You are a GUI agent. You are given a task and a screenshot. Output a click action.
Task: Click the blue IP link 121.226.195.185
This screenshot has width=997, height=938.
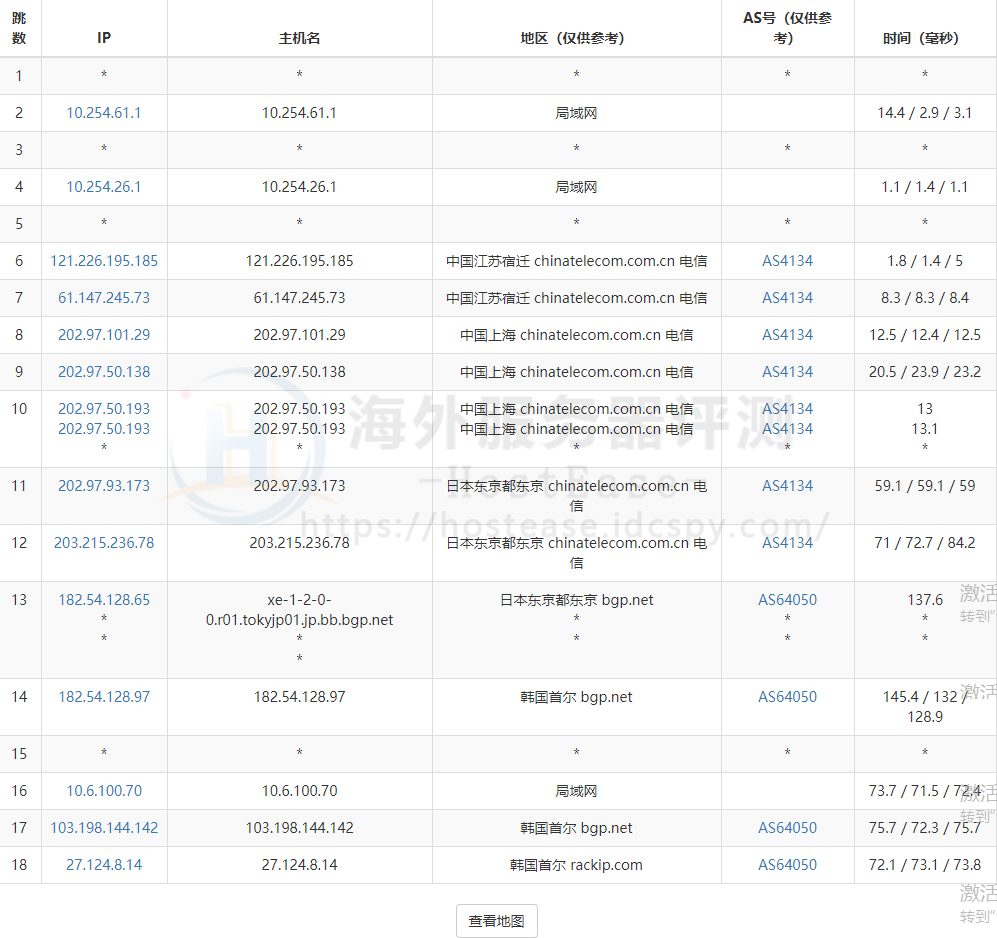(x=104, y=261)
